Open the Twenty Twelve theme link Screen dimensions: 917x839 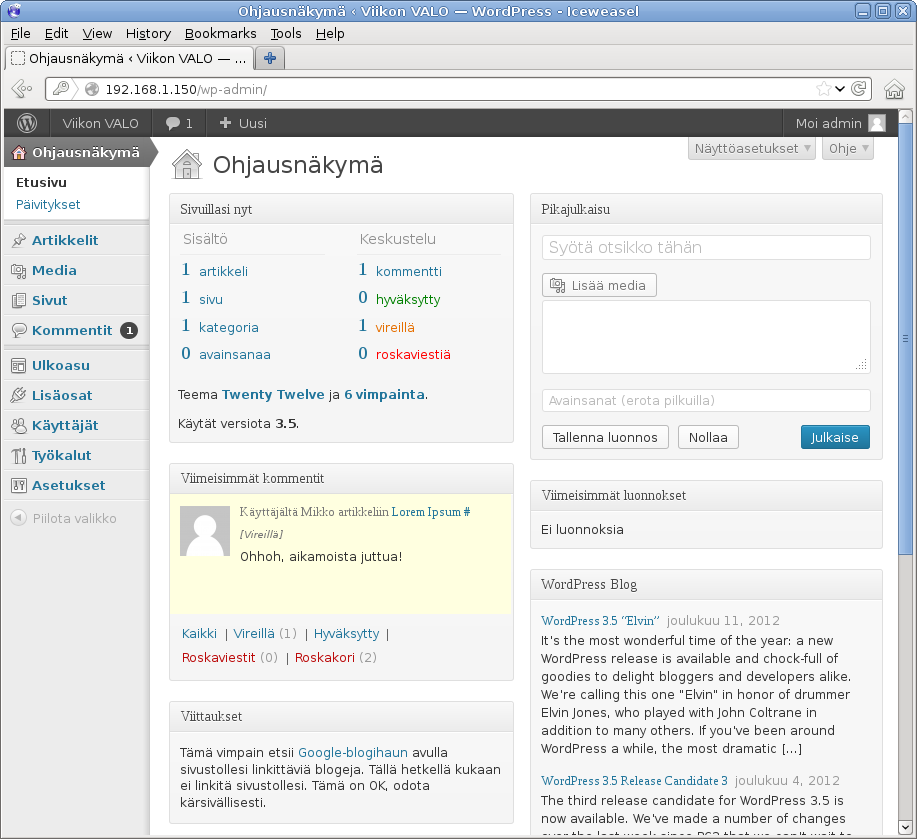pyautogui.click(x=273, y=395)
